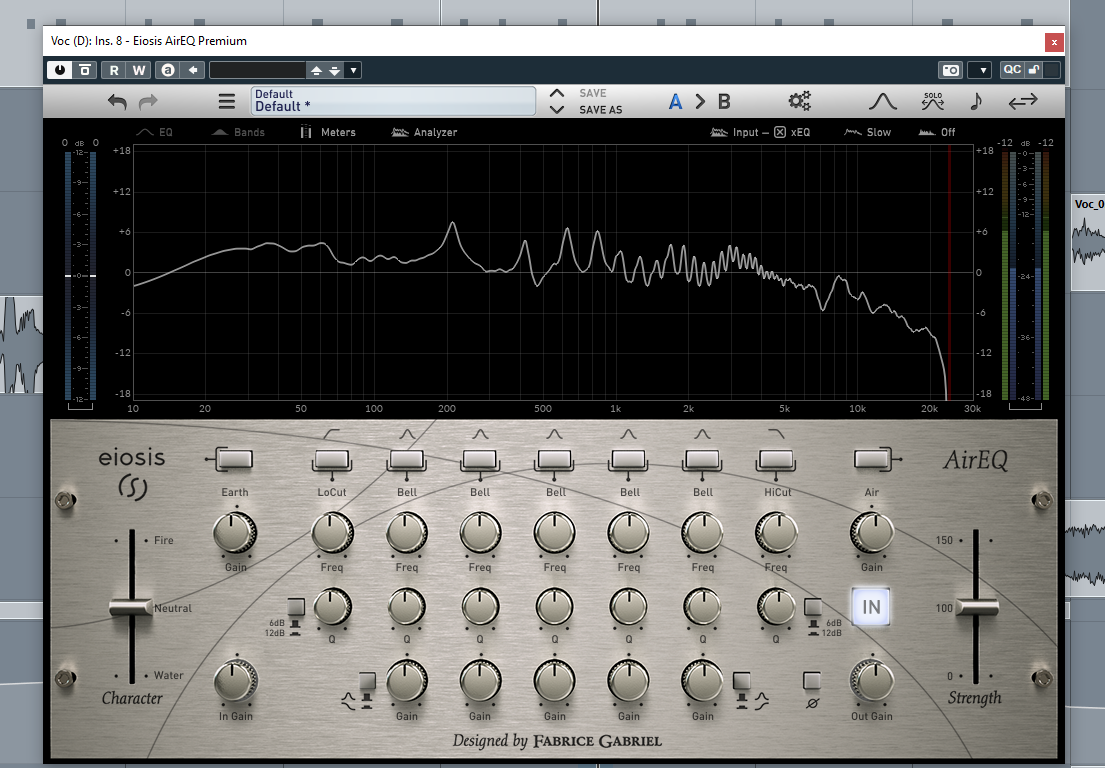Select the EQ display tab
The width and height of the screenshot is (1105, 768).
click(x=155, y=132)
